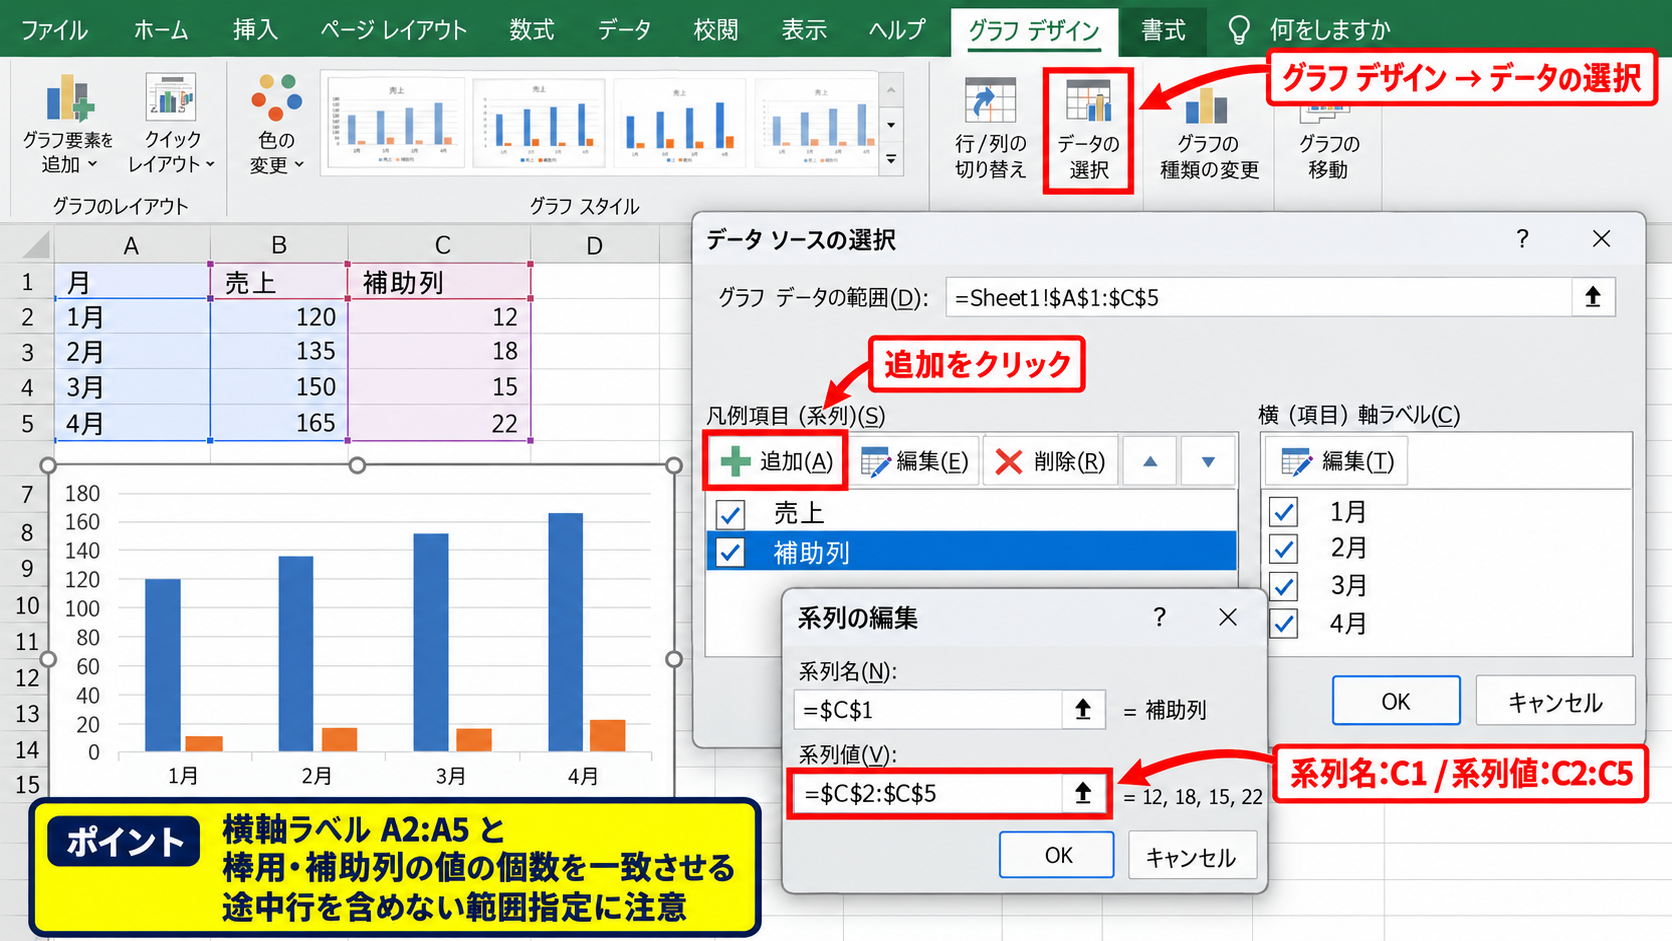Click 追加(A) to add a series
Screen dimensions: 1672x941
tap(777, 461)
